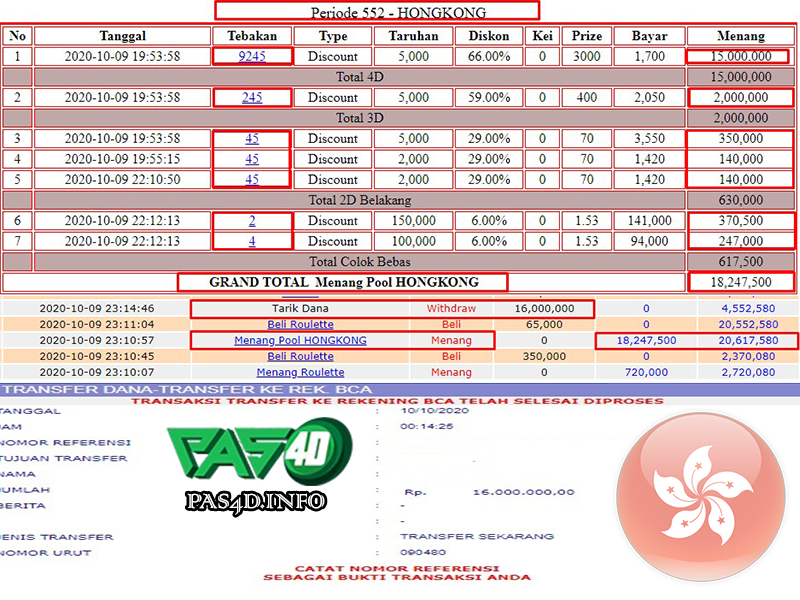Viewport: 800px width, 600px height.
Task: Select the JUMLAH amount 16.000.000,00
Action: click(524, 492)
